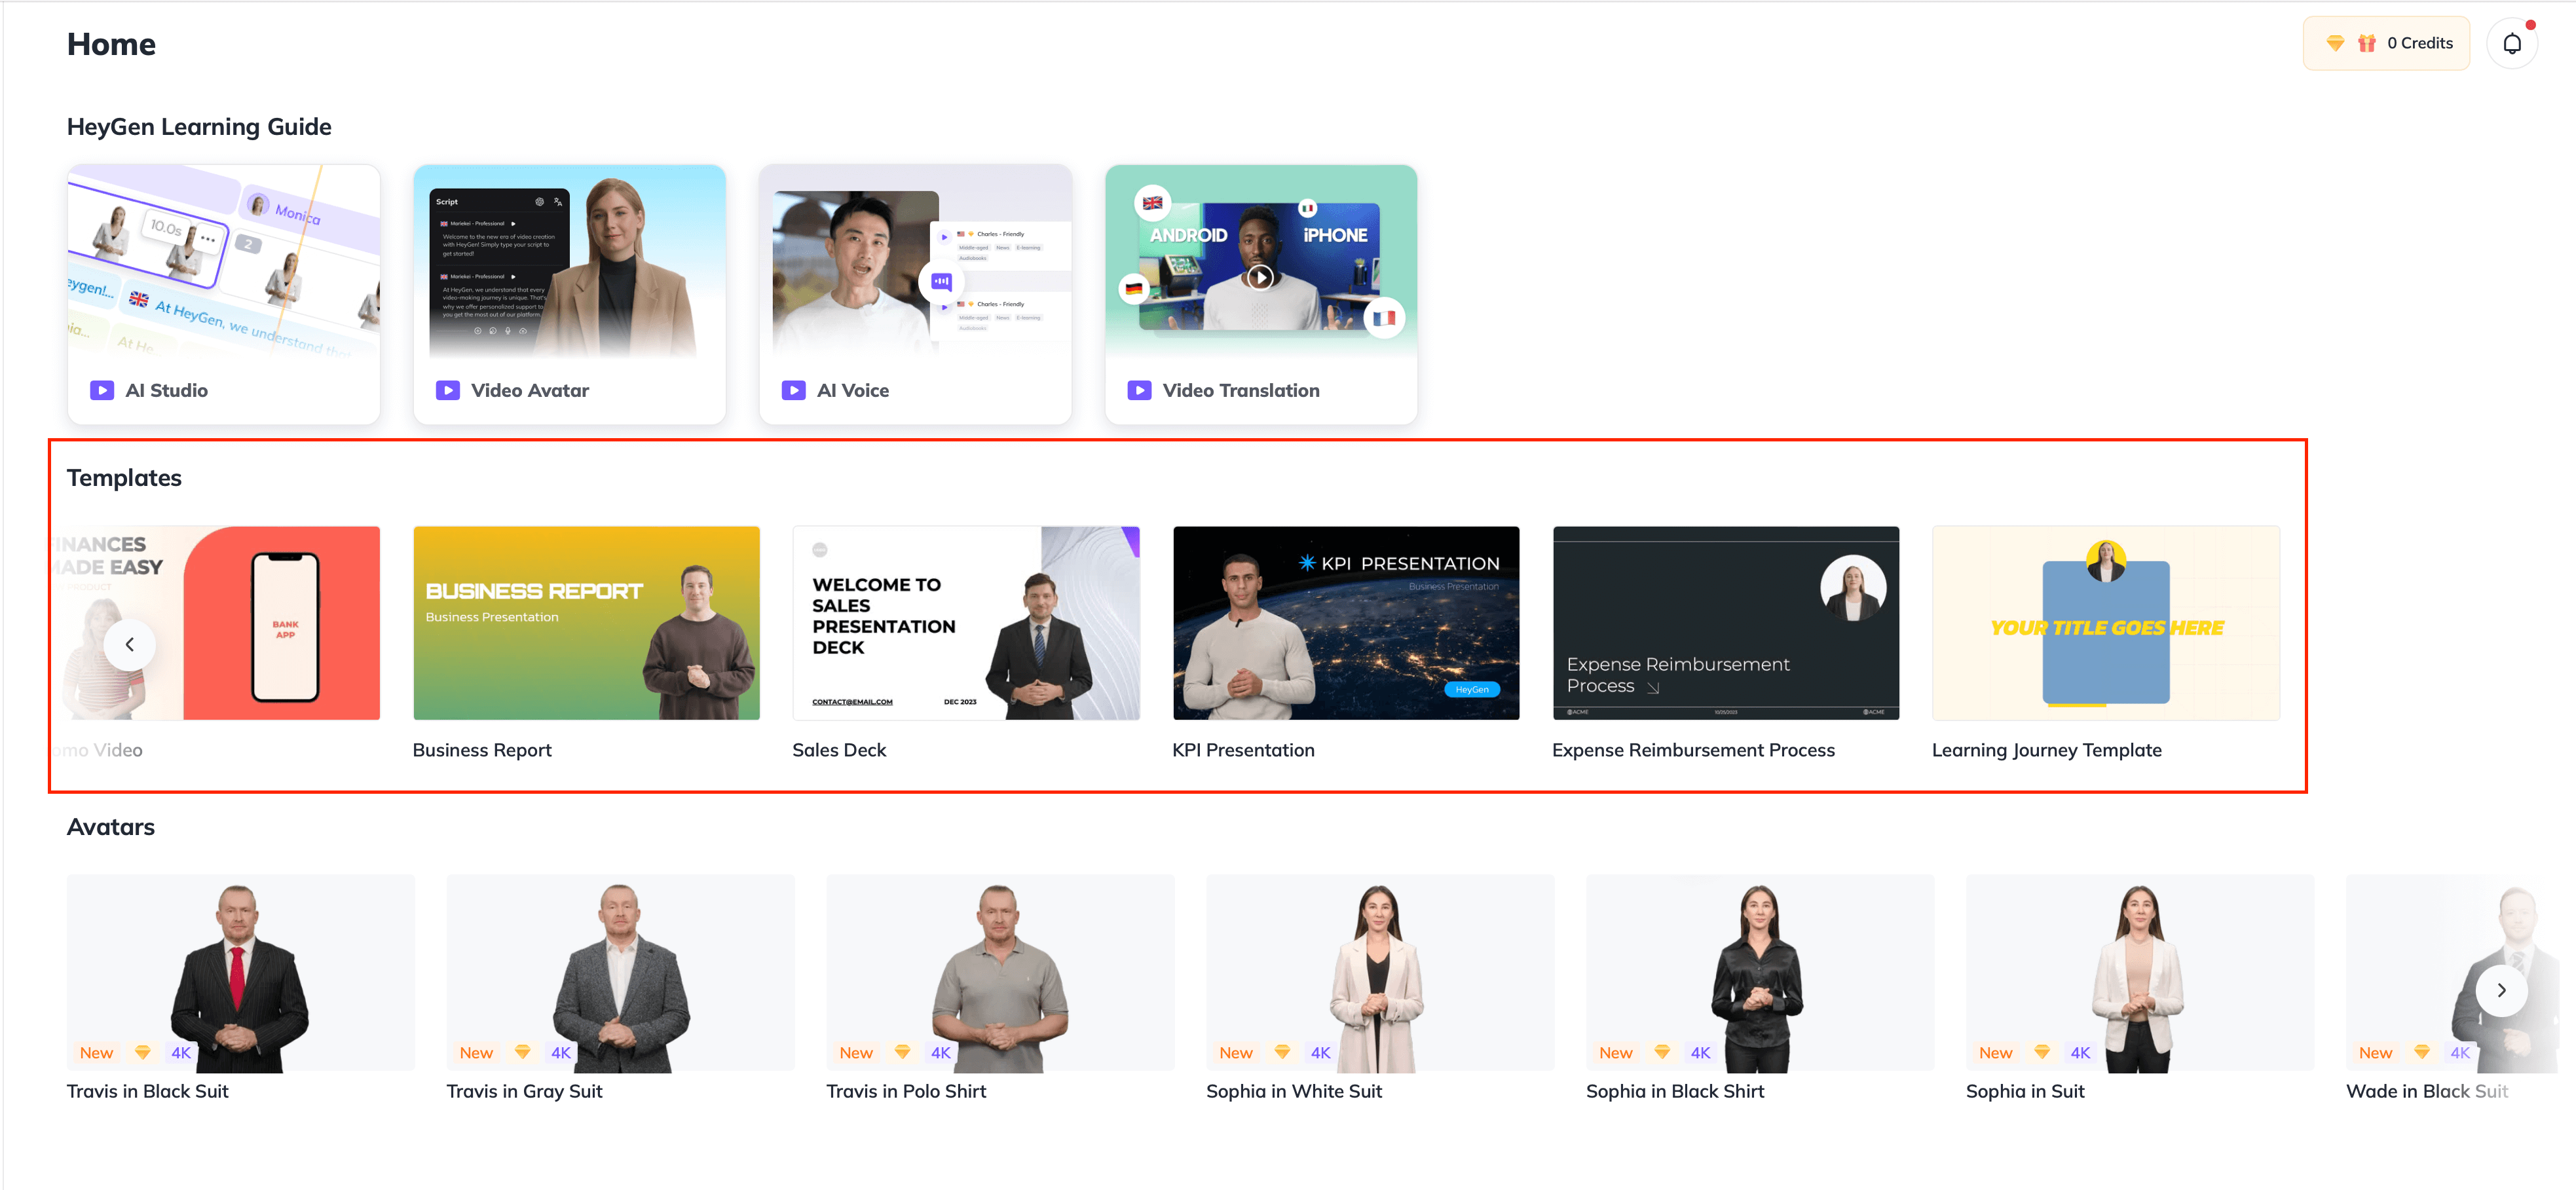Click the Travis in Black Suit name
This screenshot has width=2576, height=1190.
(x=148, y=1091)
